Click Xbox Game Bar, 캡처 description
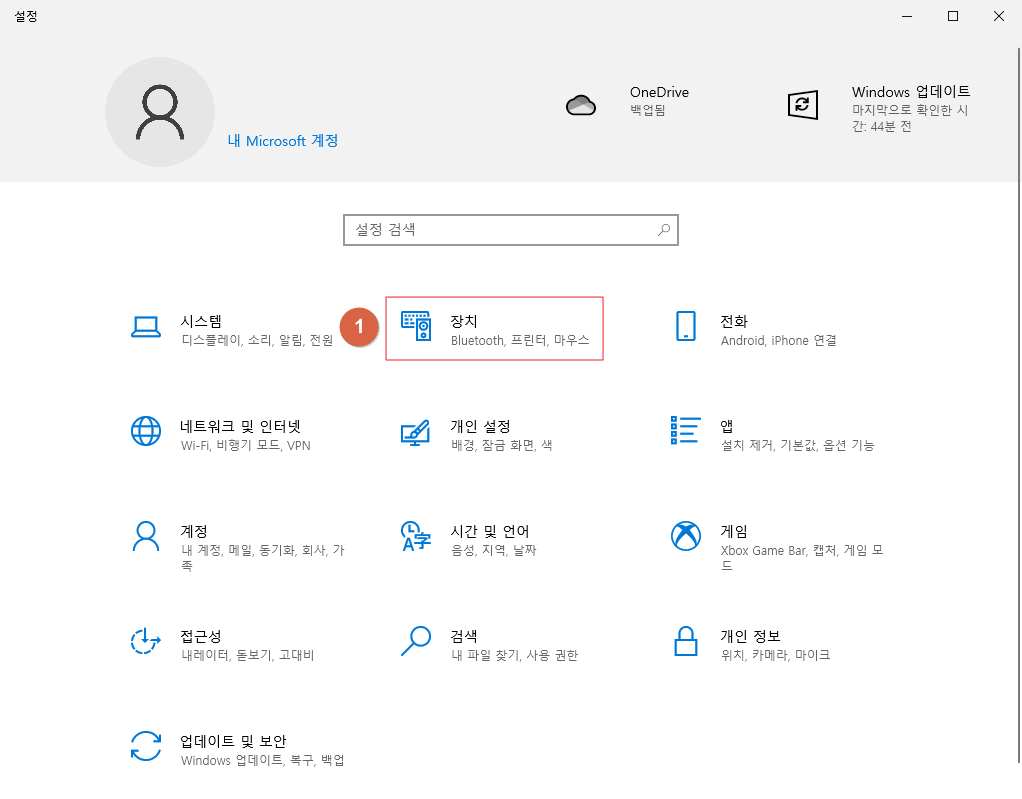This screenshot has height=799, width=1022. click(x=802, y=558)
